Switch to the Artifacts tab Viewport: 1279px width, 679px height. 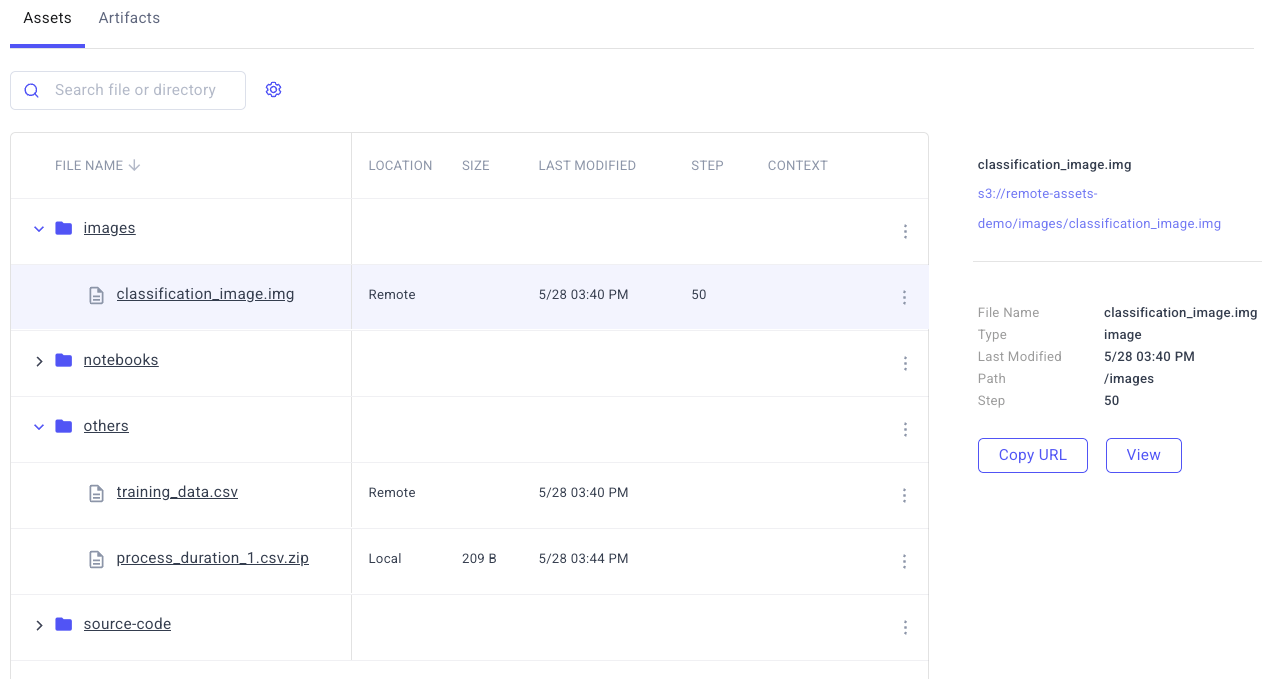click(129, 17)
